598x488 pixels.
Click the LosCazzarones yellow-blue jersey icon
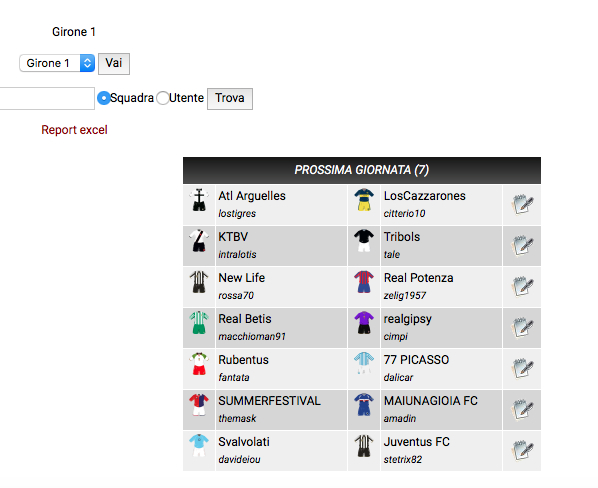[364, 199]
